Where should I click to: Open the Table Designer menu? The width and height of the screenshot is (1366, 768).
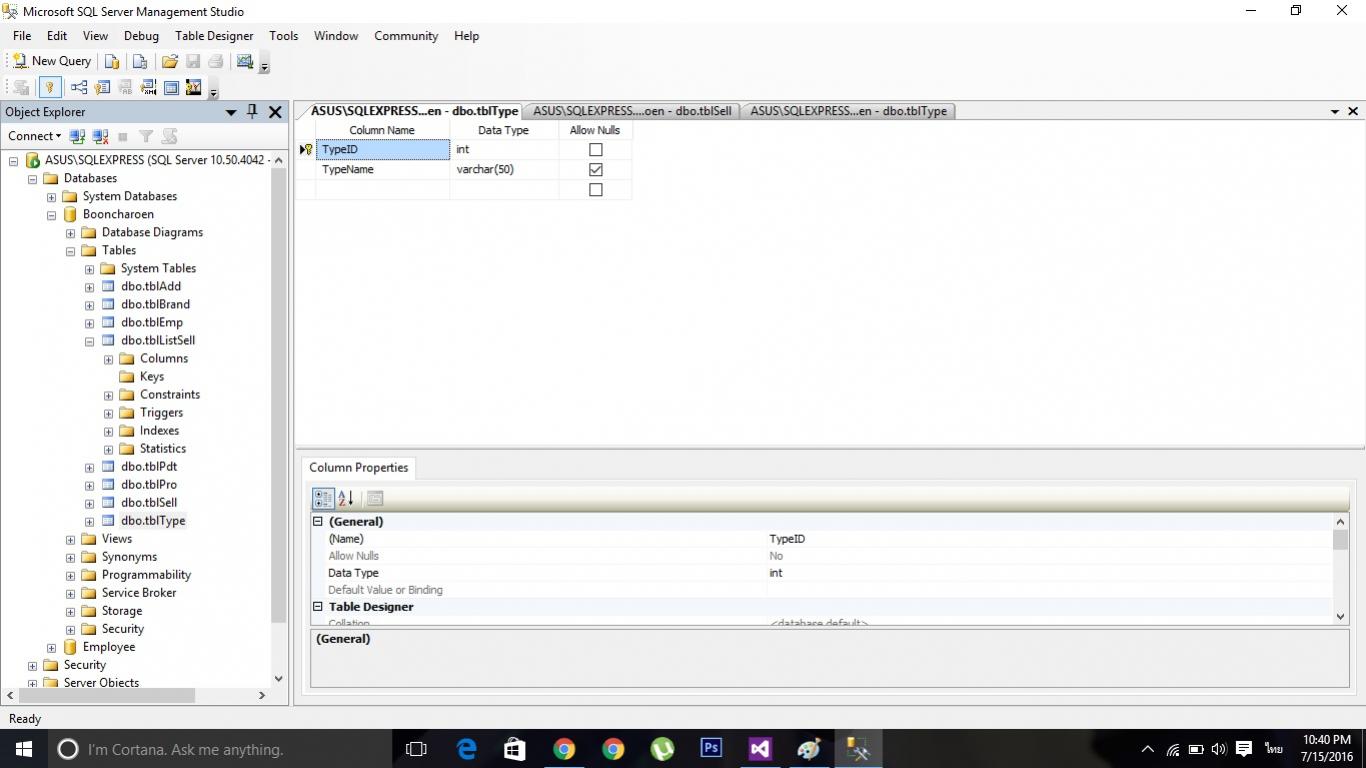[214, 36]
